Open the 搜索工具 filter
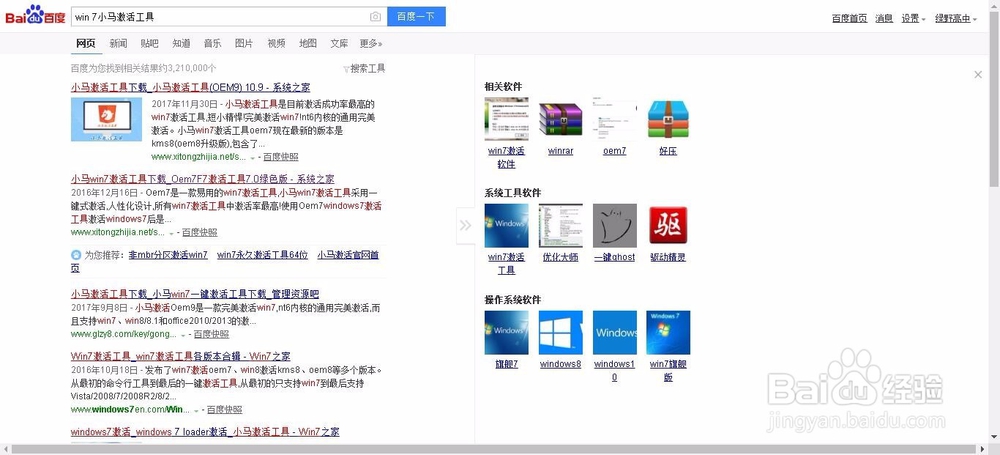This screenshot has height=455, width=1000. [364, 68]
